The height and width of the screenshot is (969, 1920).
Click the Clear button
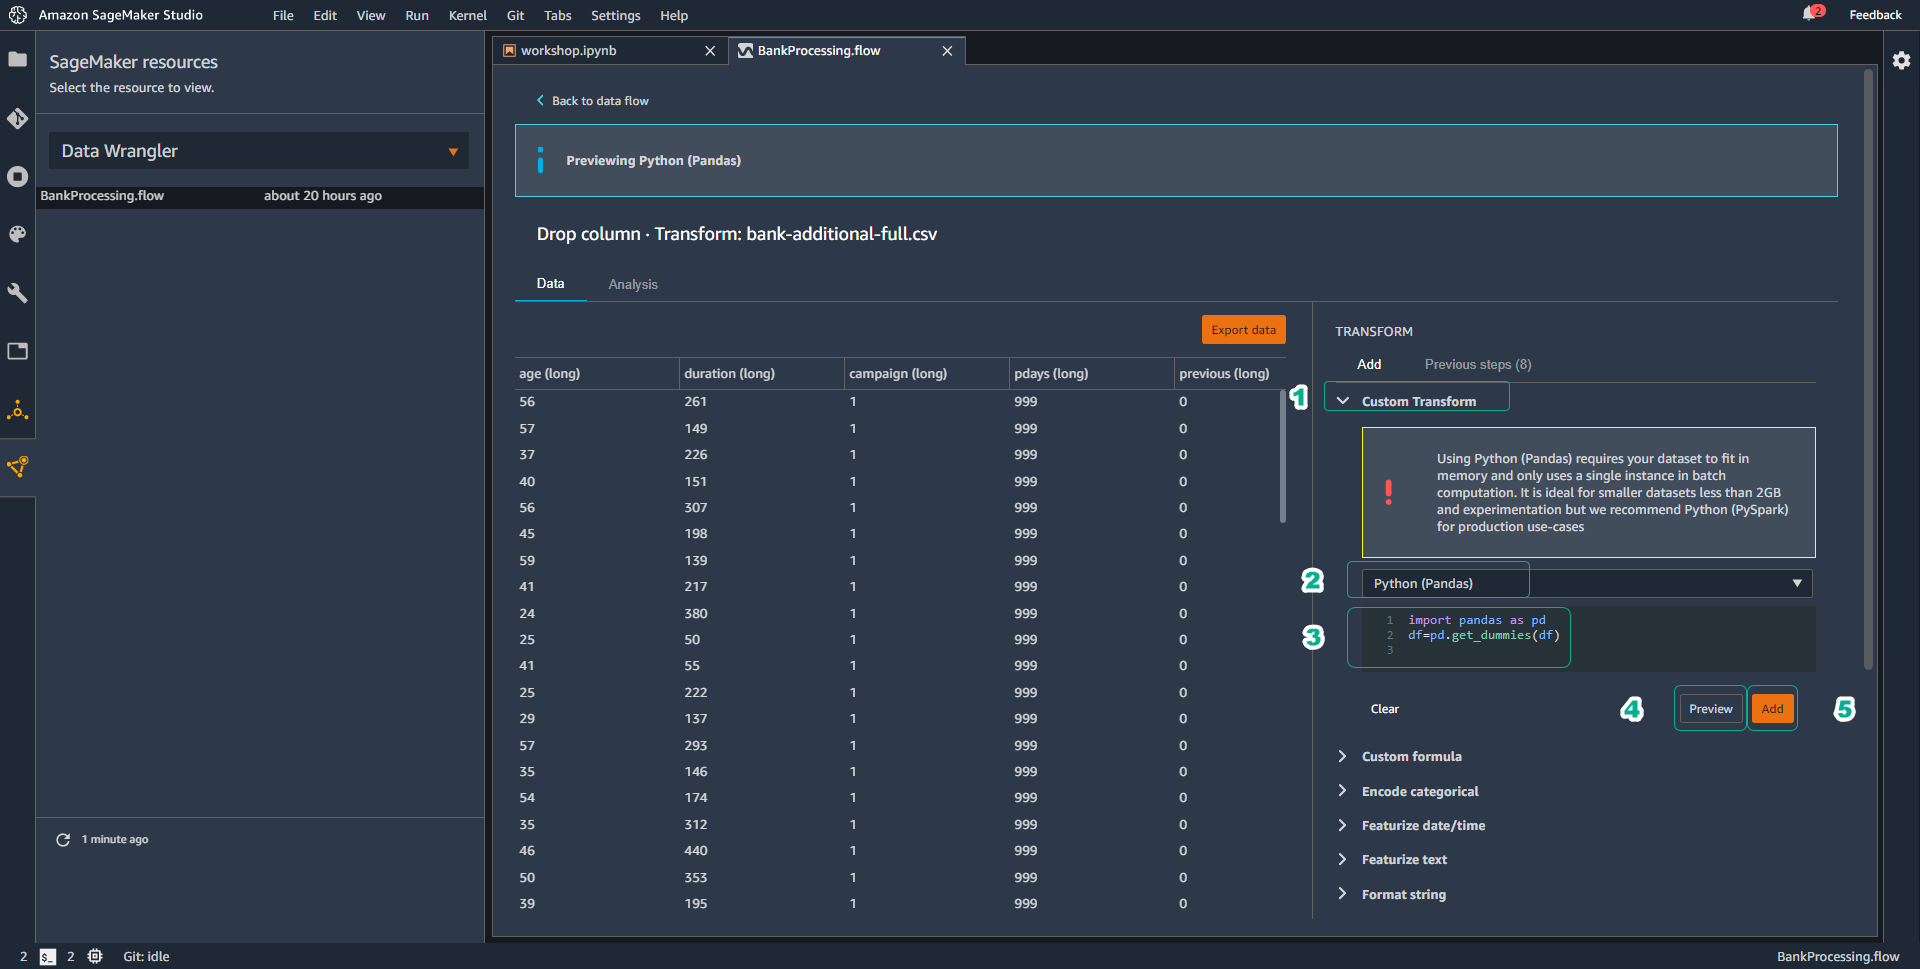click(1384, 709)
